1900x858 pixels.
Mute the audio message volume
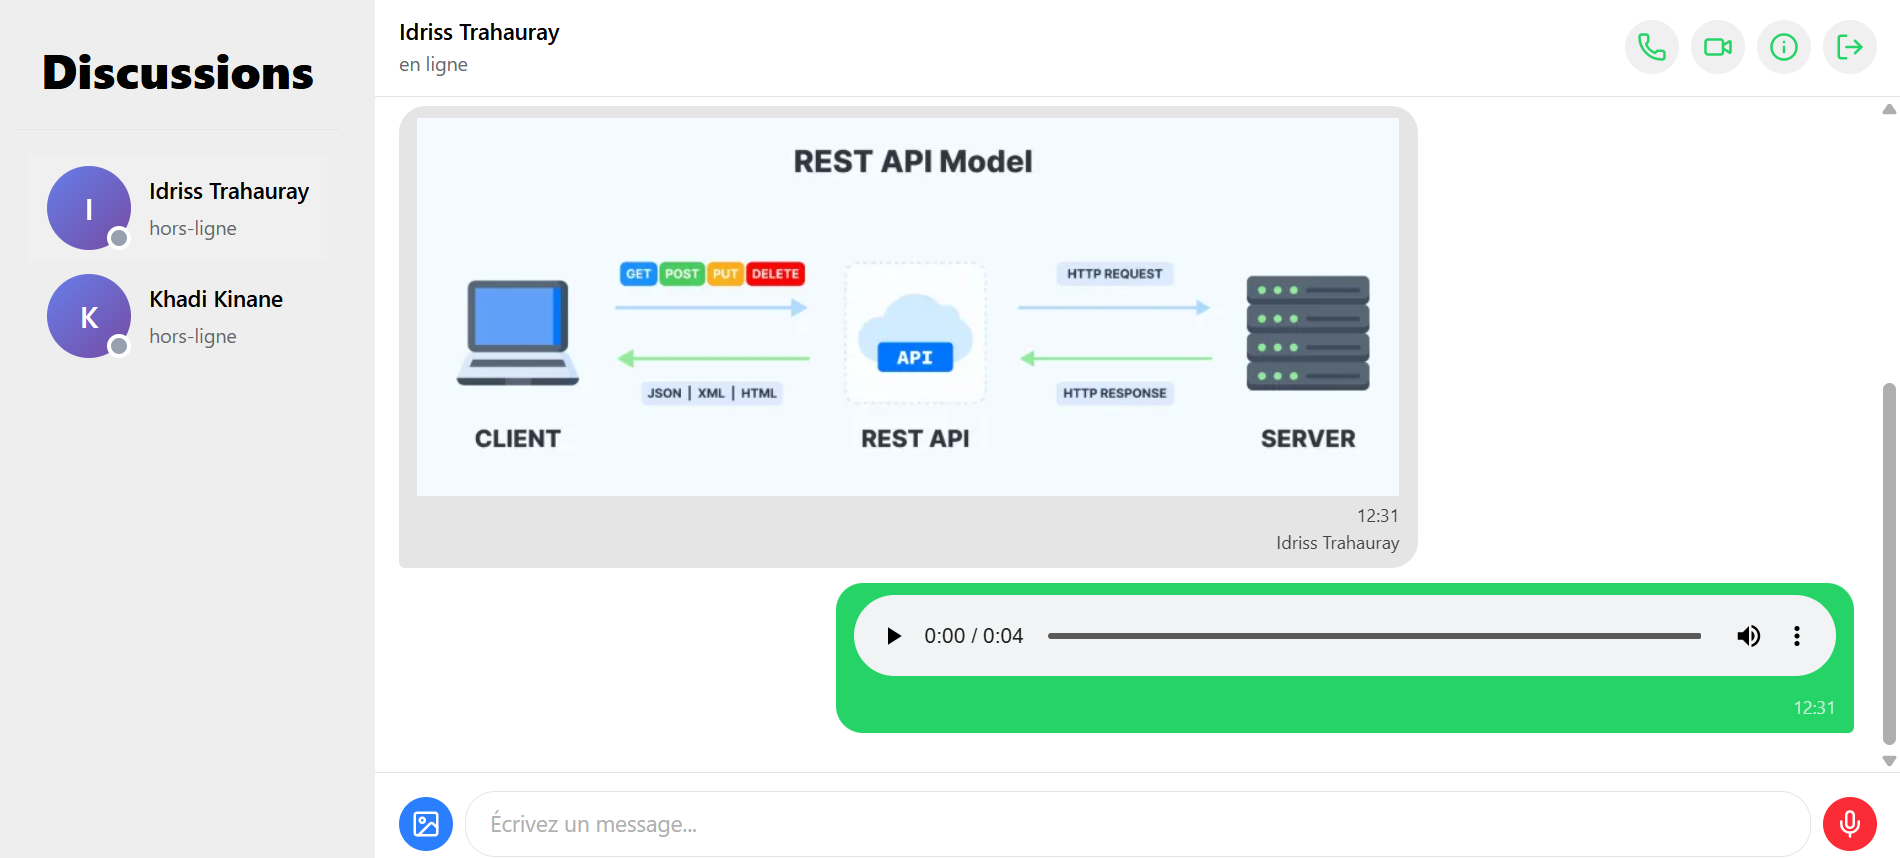pos(1748,636)
